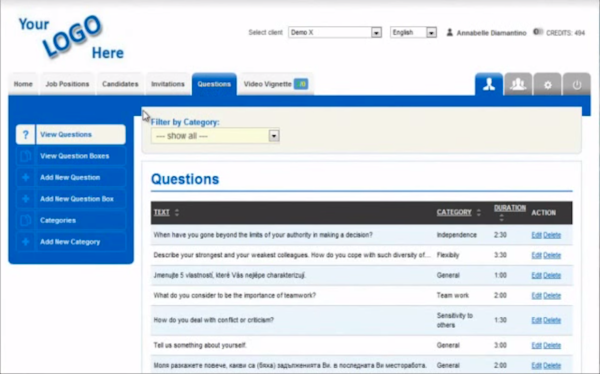Switch to the Candidates tab
Screen dimensions: 600x374
(120, 84)
